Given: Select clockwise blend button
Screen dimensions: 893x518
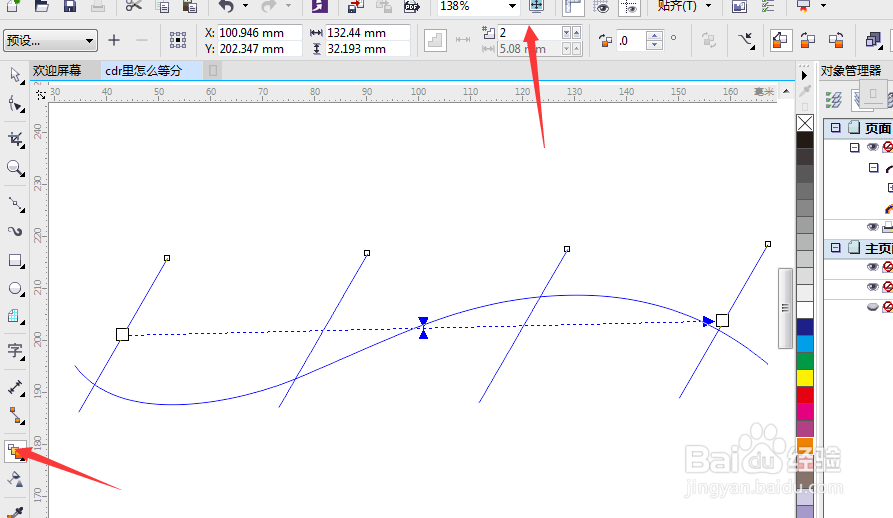Looking at the screenshot, I should point(808,40).
